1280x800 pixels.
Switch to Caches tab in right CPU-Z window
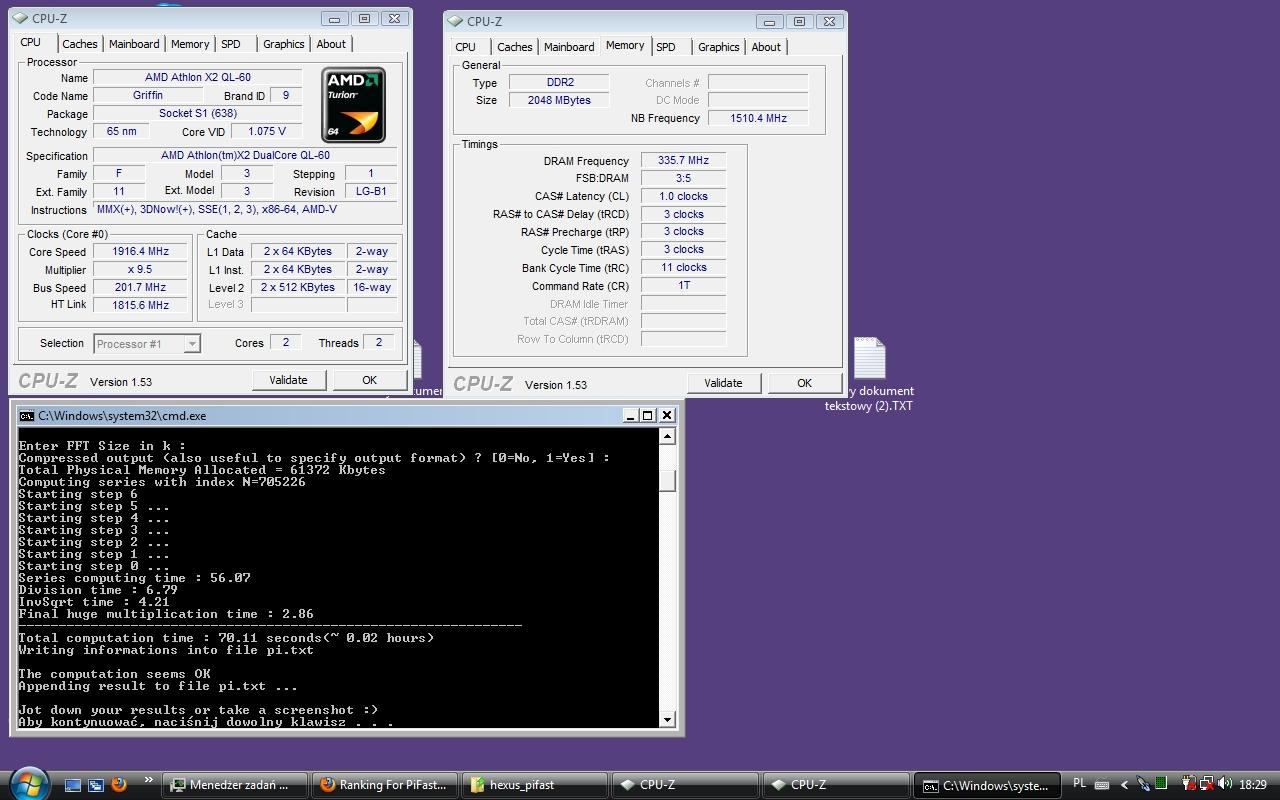tap(514, 47)
